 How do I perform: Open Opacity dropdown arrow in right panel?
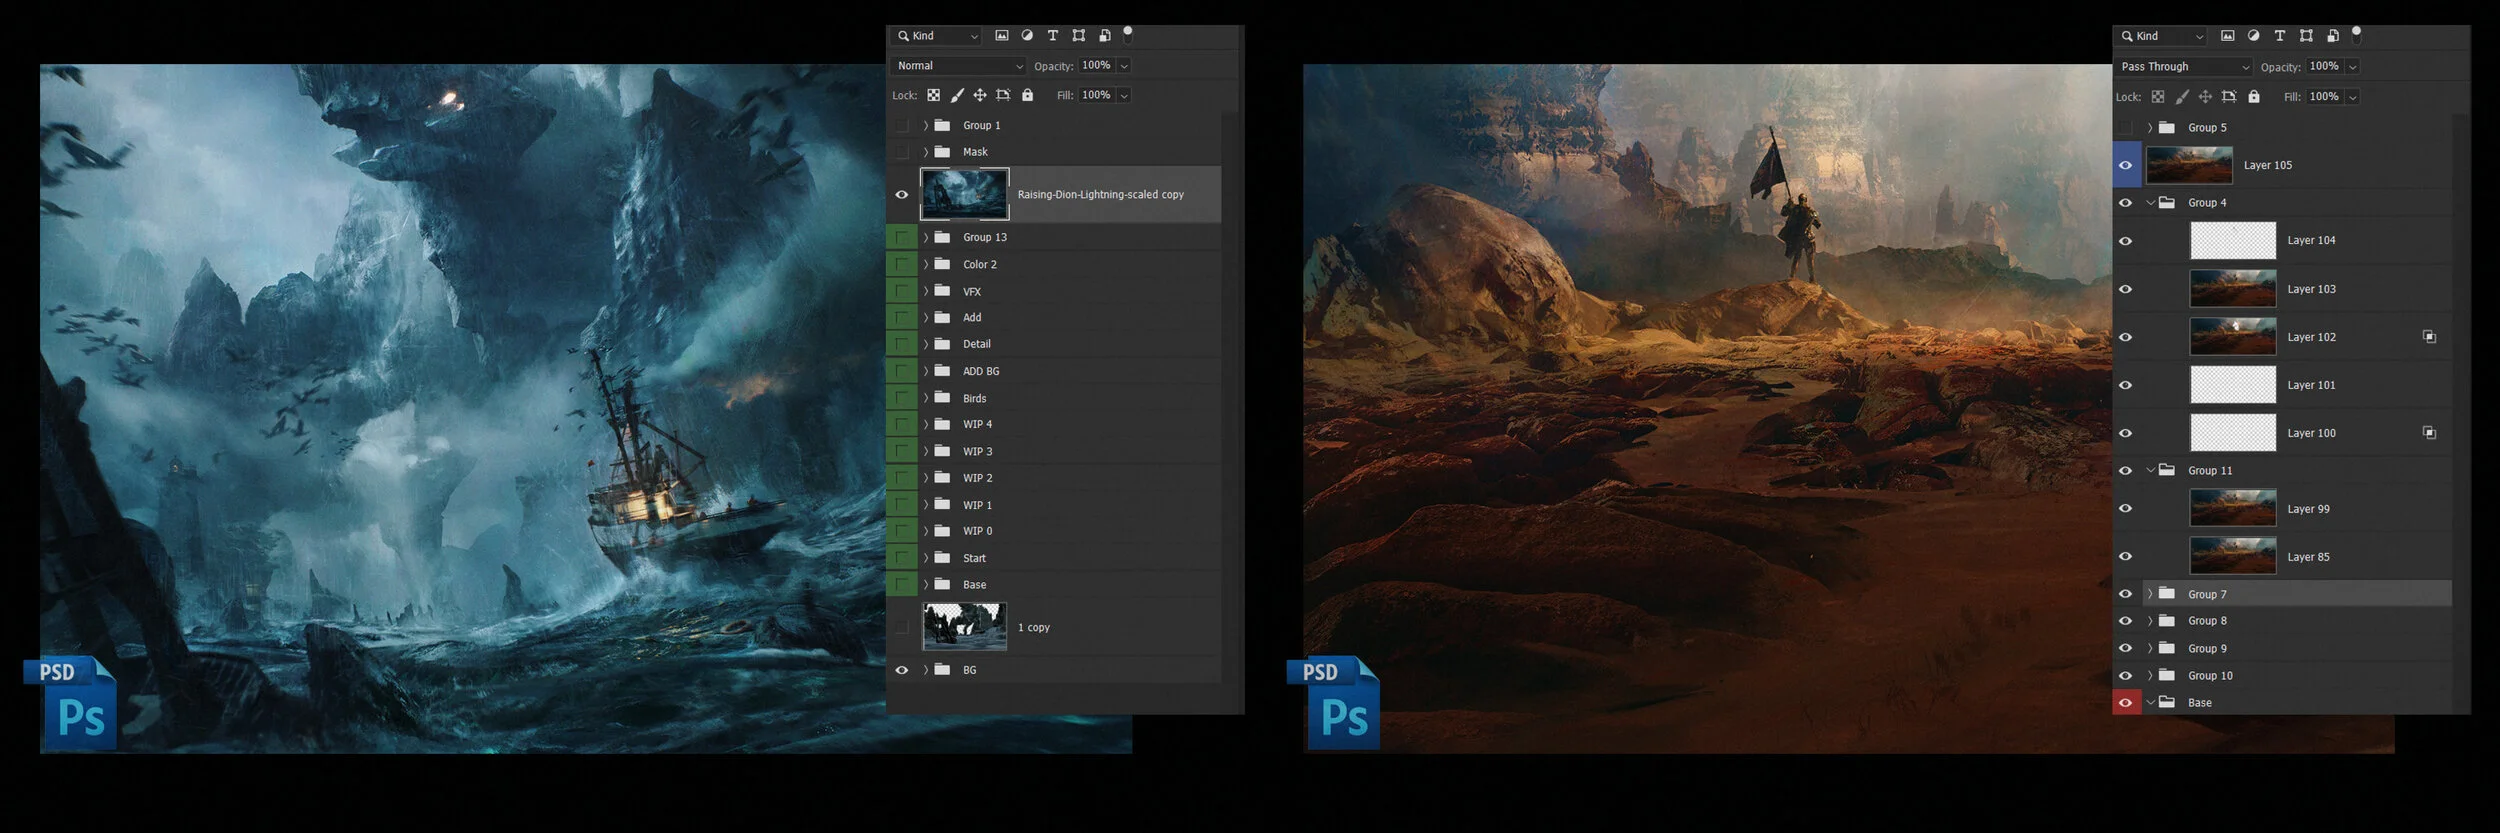[x=2352, y=67]
